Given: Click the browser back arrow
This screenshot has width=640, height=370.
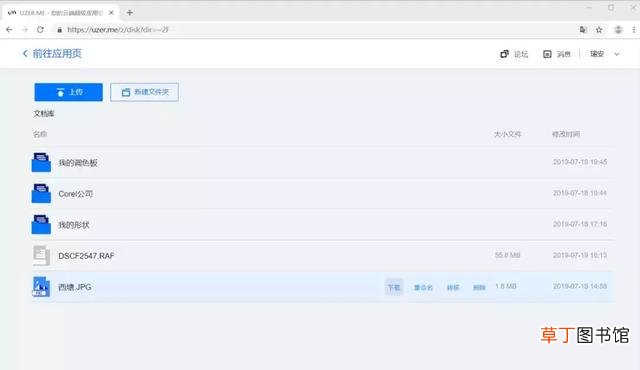Looking at the screenshot, I should coord(9,30).
